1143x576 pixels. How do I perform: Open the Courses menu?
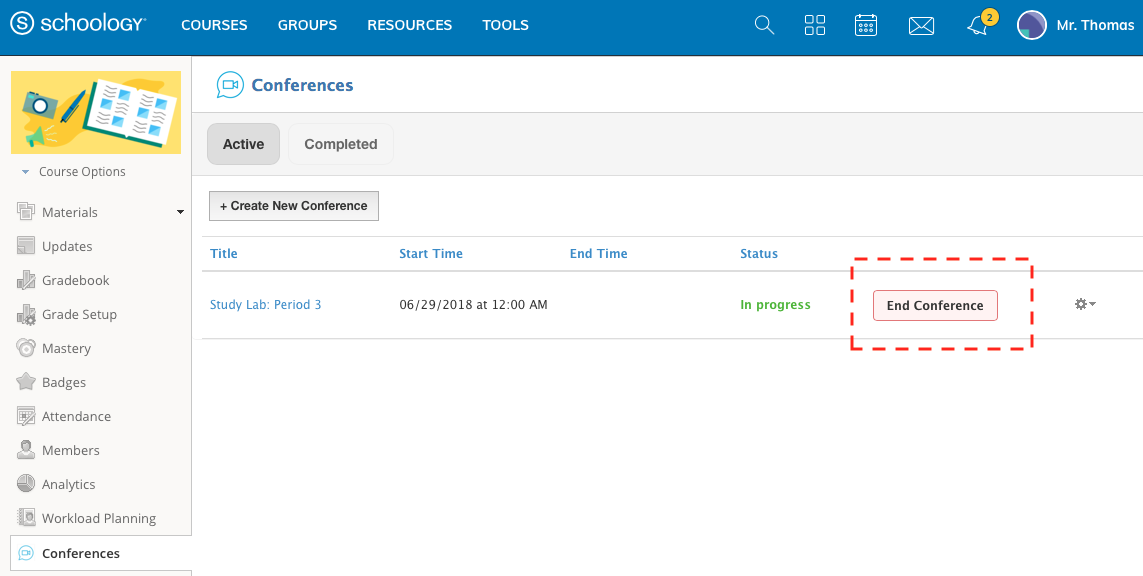click(214, 25)
